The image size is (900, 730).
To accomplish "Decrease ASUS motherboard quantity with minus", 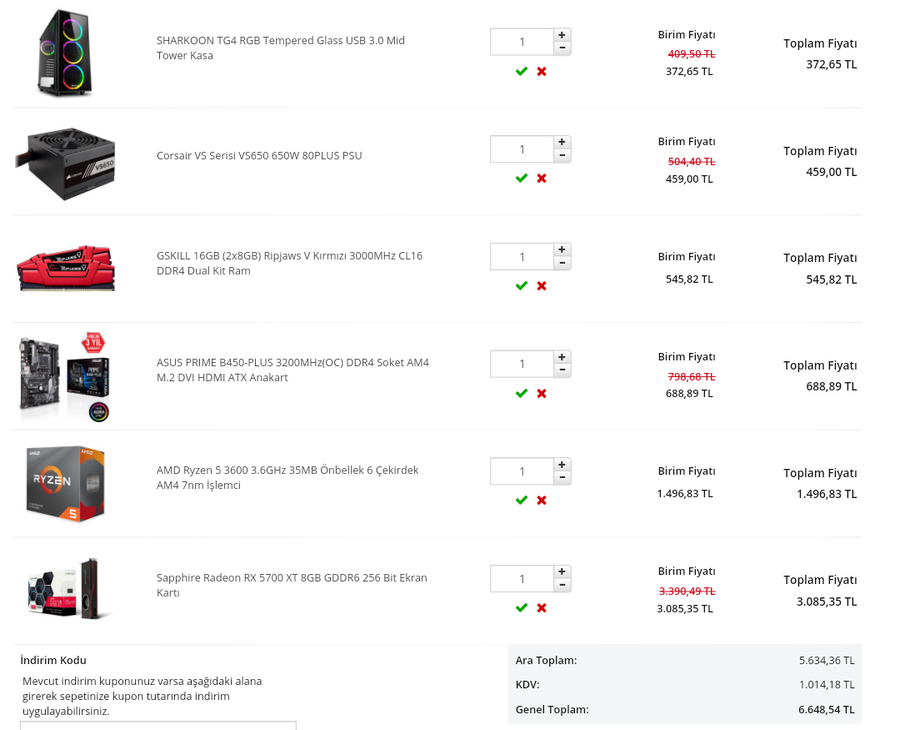I will click(562, 371).
